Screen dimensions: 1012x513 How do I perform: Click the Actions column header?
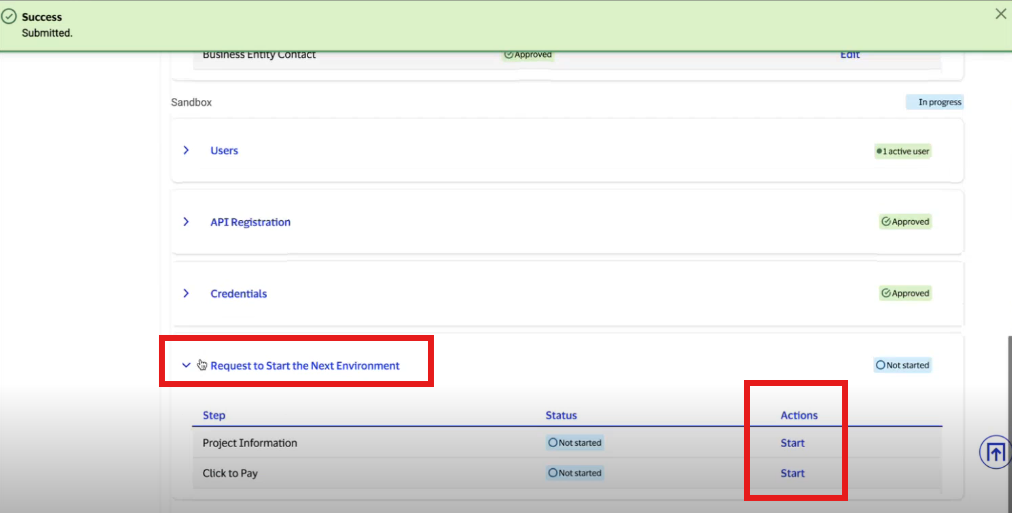(x=799, y=416)
